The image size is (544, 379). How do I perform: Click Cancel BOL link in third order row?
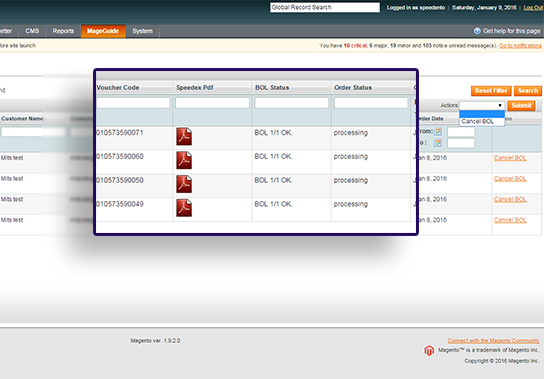click(510, 199)
